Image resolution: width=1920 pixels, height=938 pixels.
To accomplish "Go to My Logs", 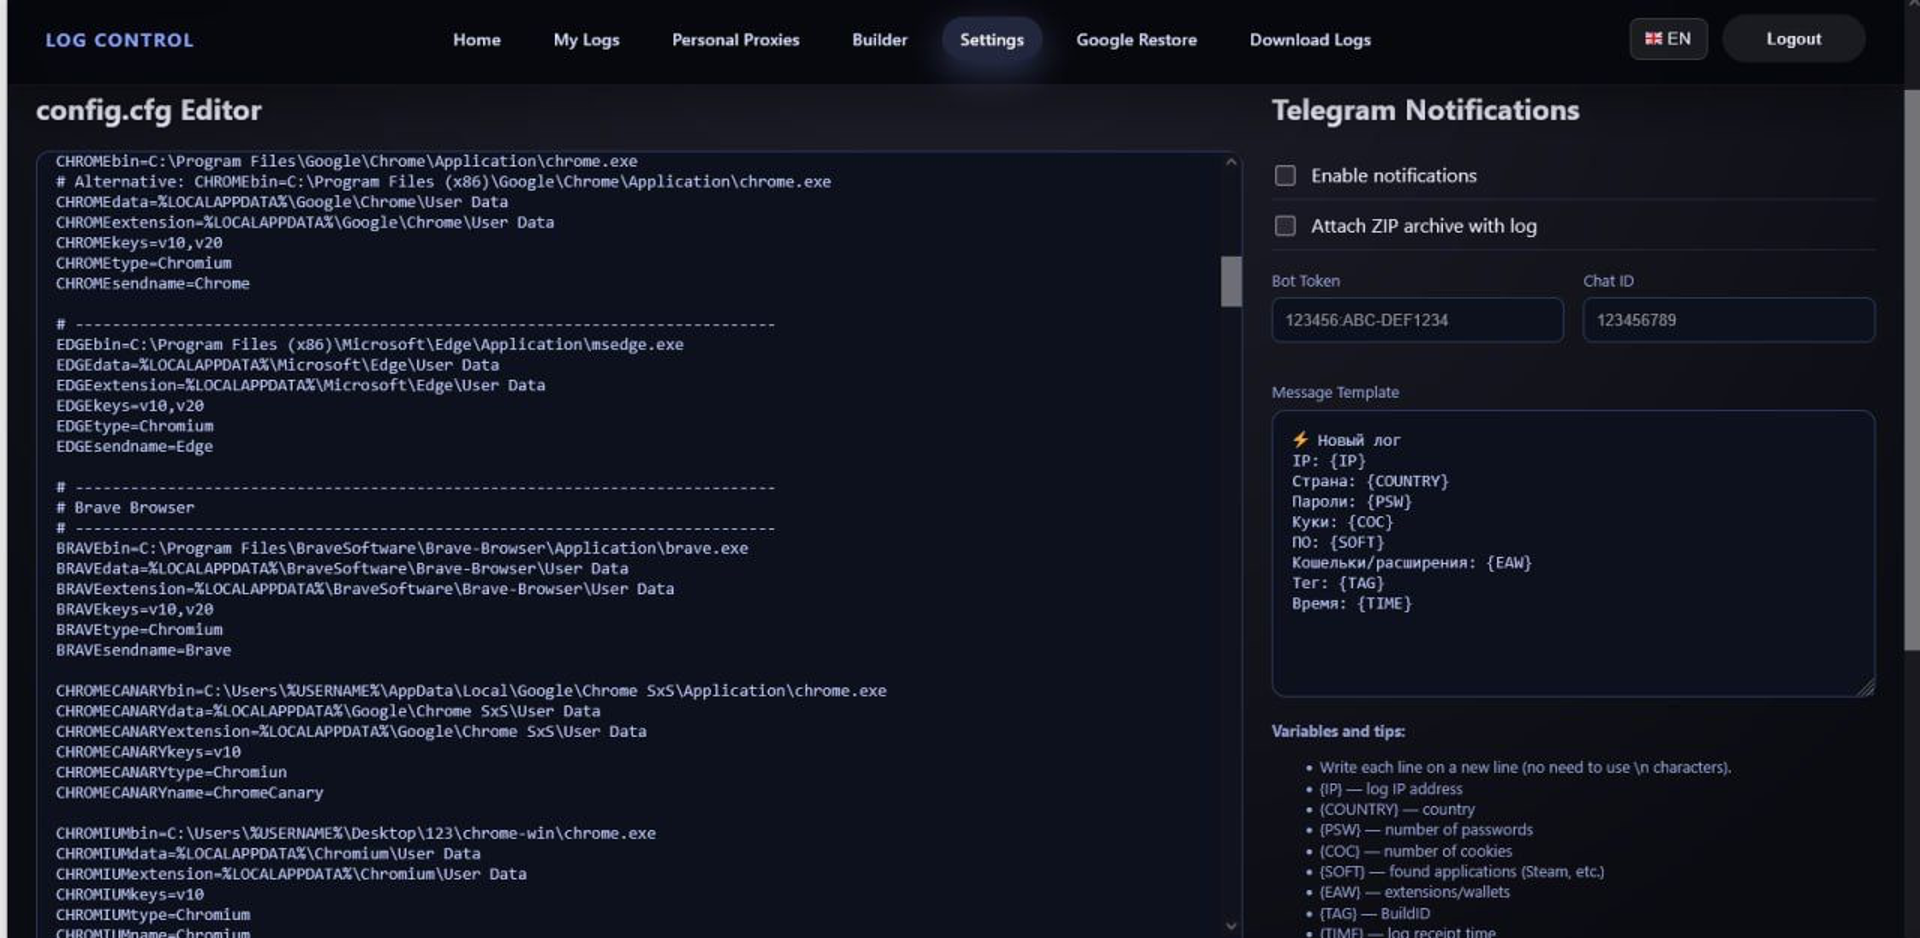I will pos(586,40).
